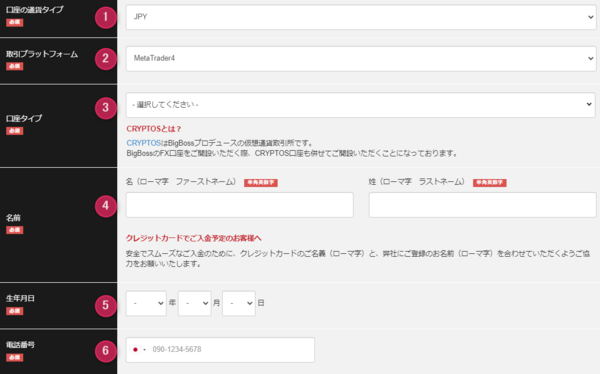
Task: Click the 名（ローマ字 ファーストネーム） label
Action: (181, 182)
